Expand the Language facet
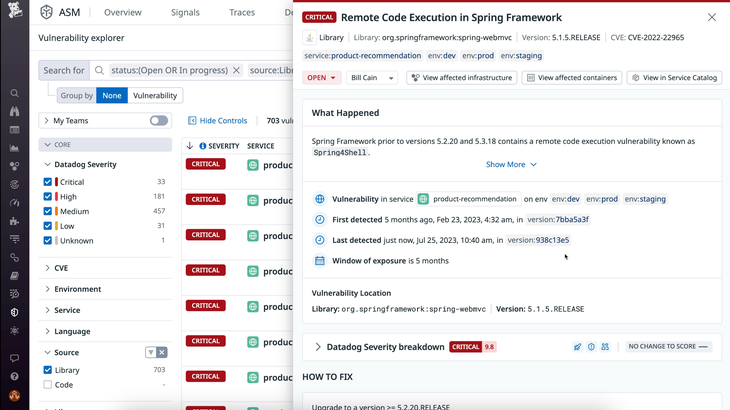 pos(47,331)
